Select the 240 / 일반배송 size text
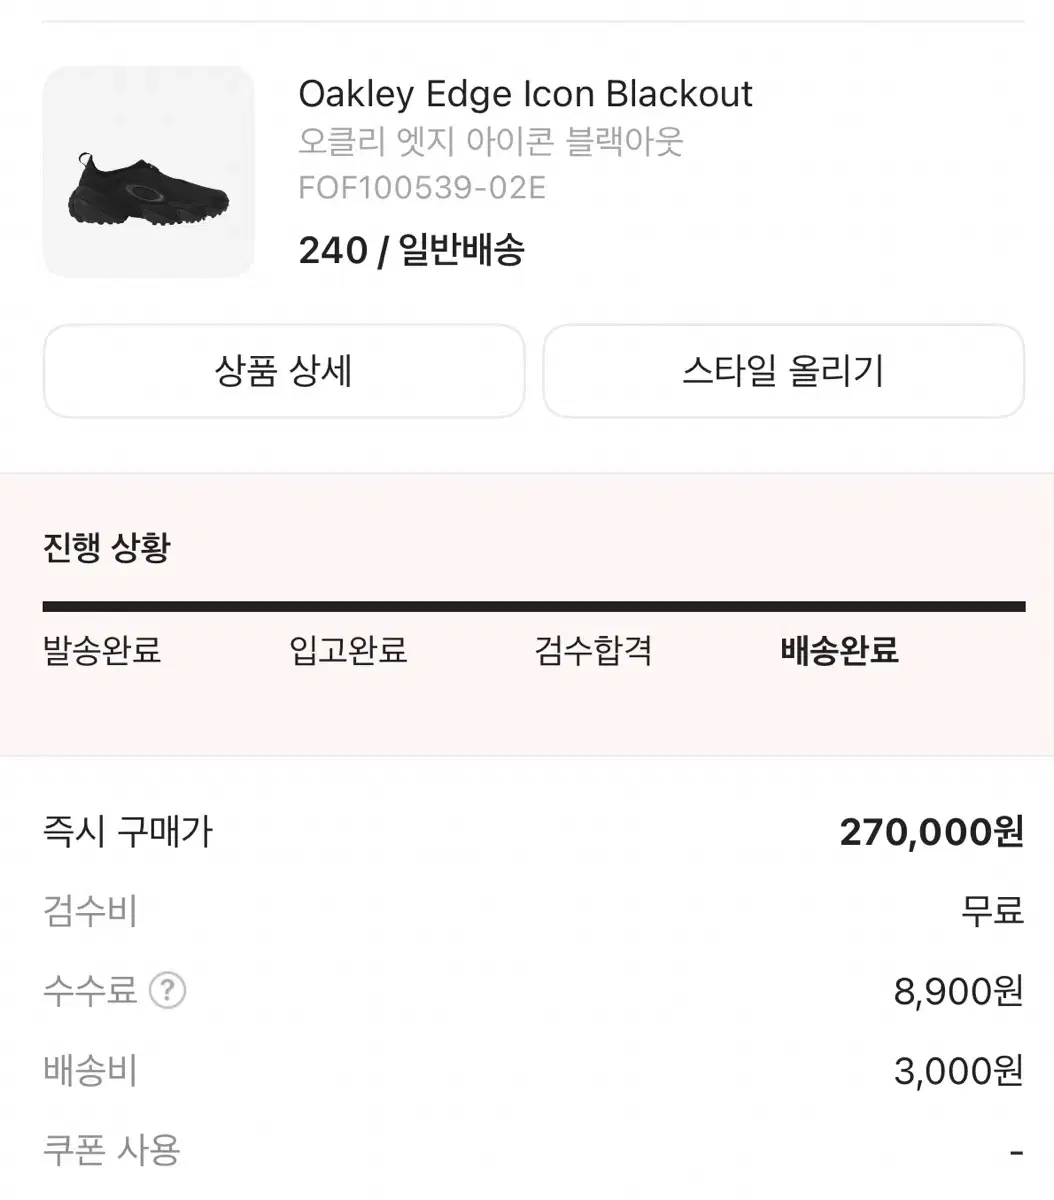This screenshot has width=1054, height=1200. [x=411, y=250]
